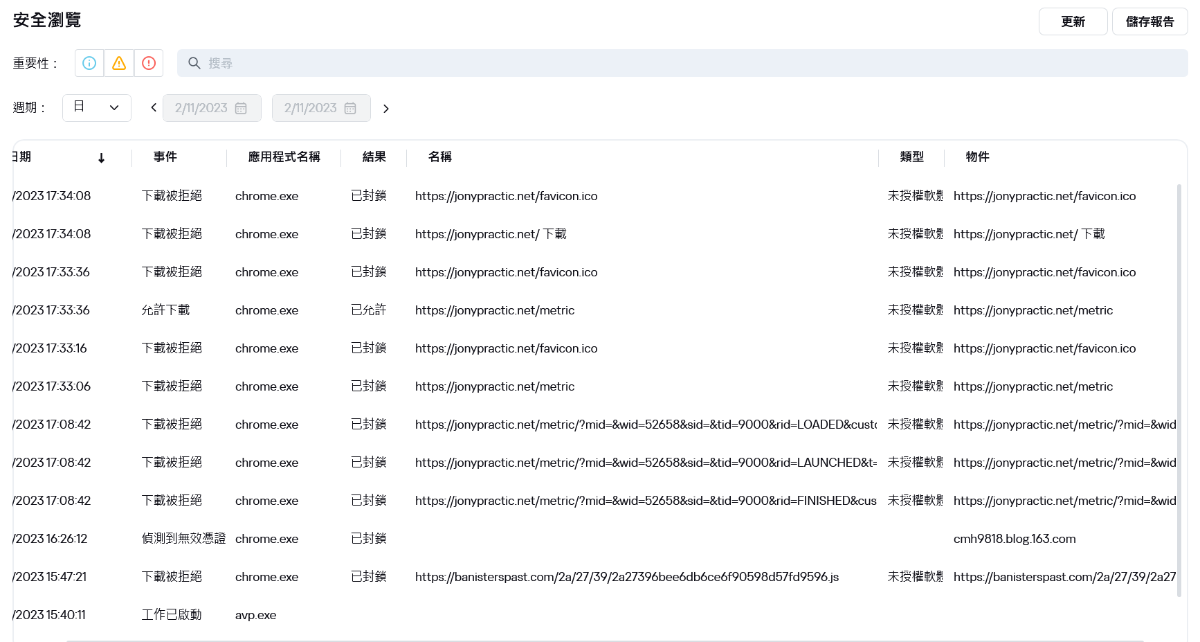The image size is (1200, 642).
Task: Open the end date calendar icon
Action: coord(350,108)
